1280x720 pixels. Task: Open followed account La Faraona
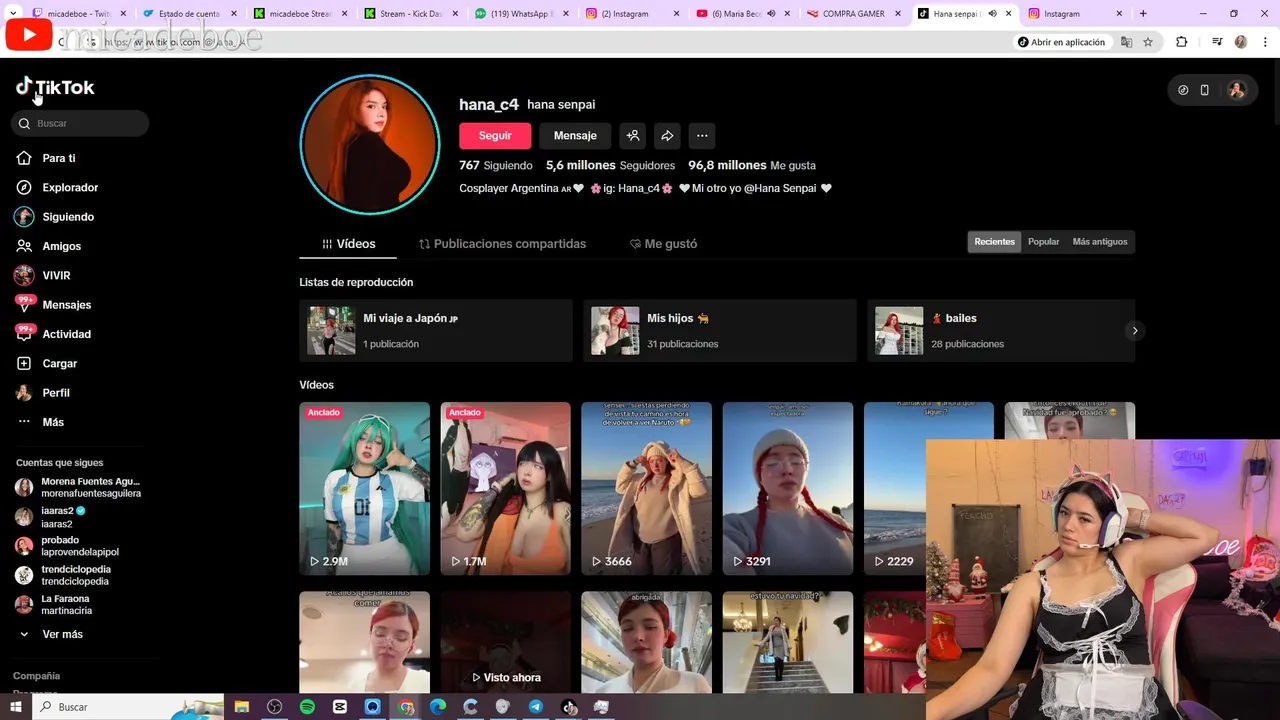(66, 605)
